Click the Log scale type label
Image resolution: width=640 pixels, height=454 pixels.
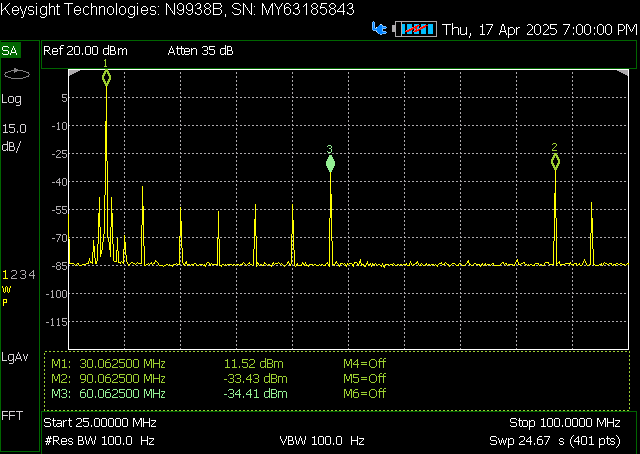coord(11,99)
